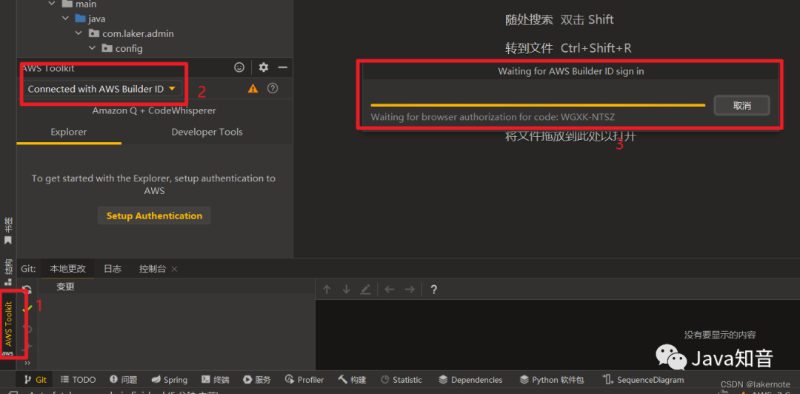
Task: Click the orange warning triangle icon
Action: (253, 89)
